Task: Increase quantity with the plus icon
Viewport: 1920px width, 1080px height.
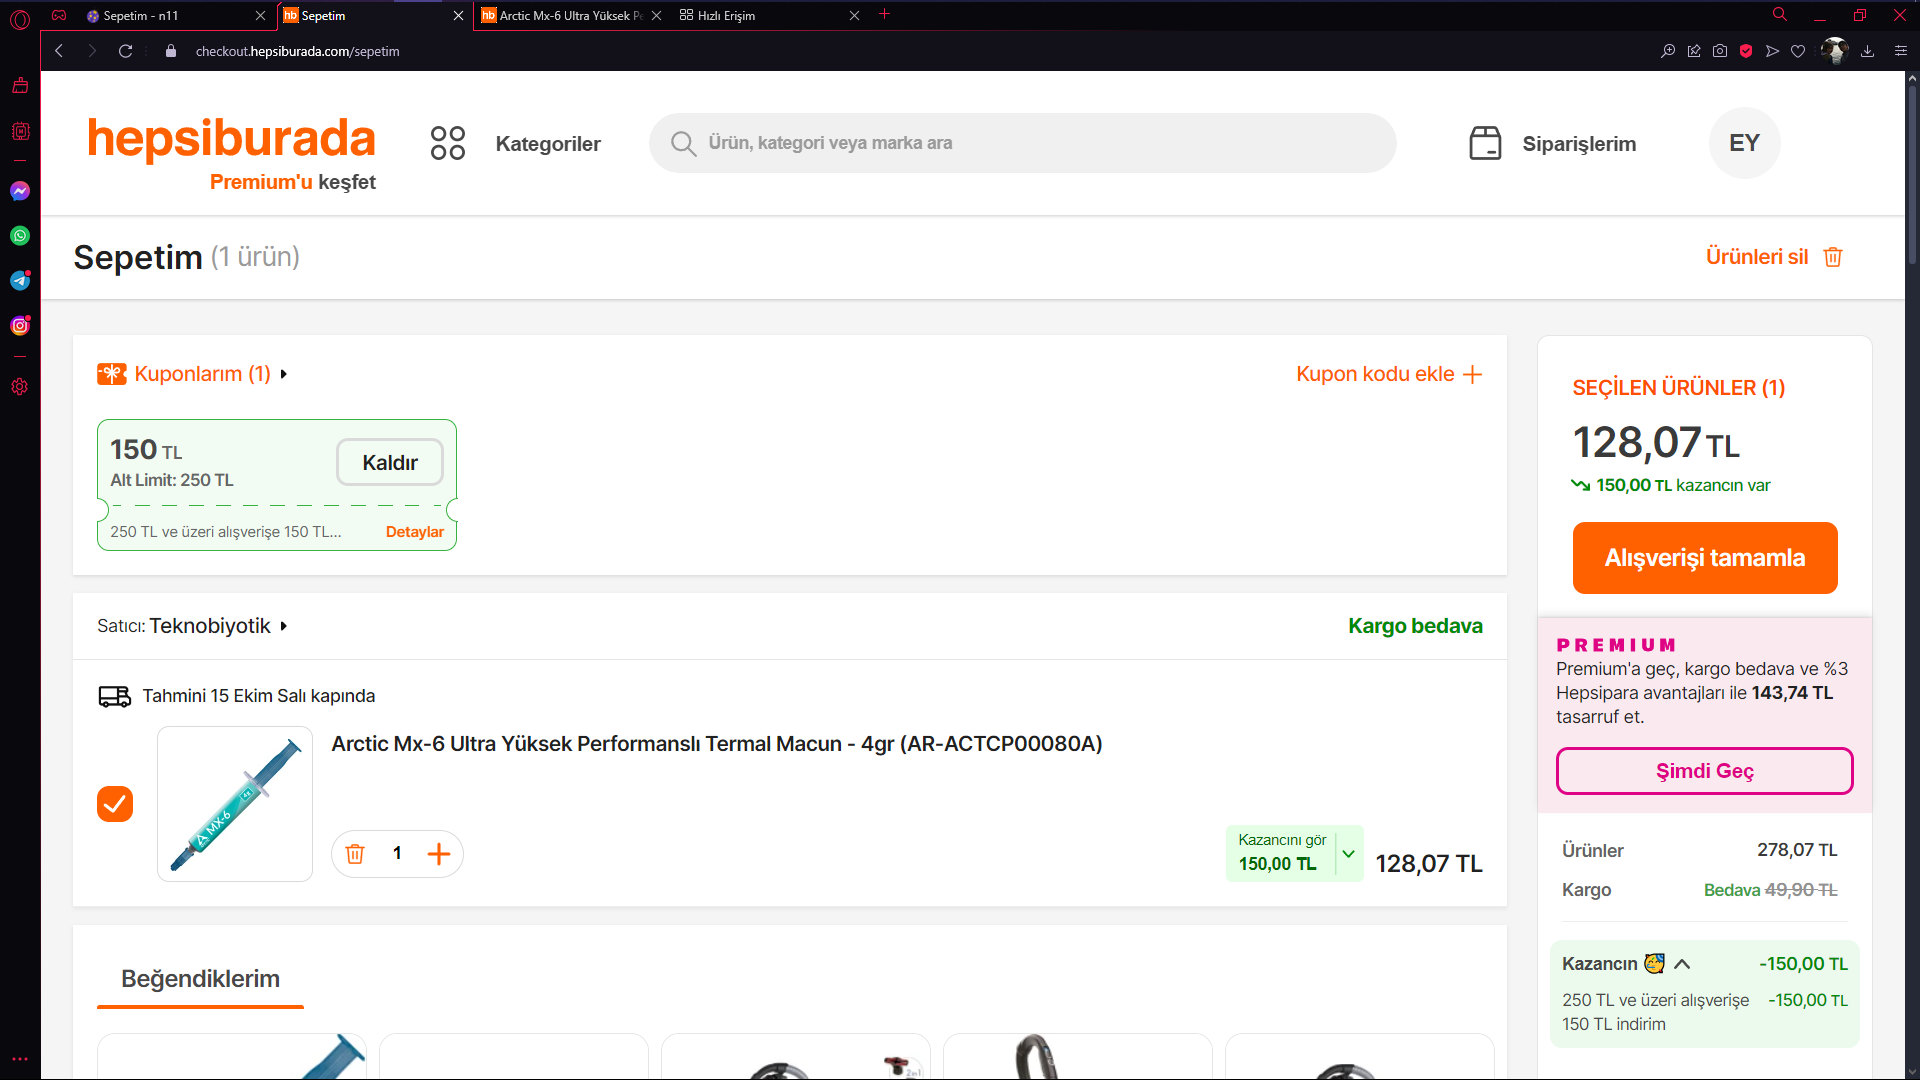Action: [x=438, y=853]
